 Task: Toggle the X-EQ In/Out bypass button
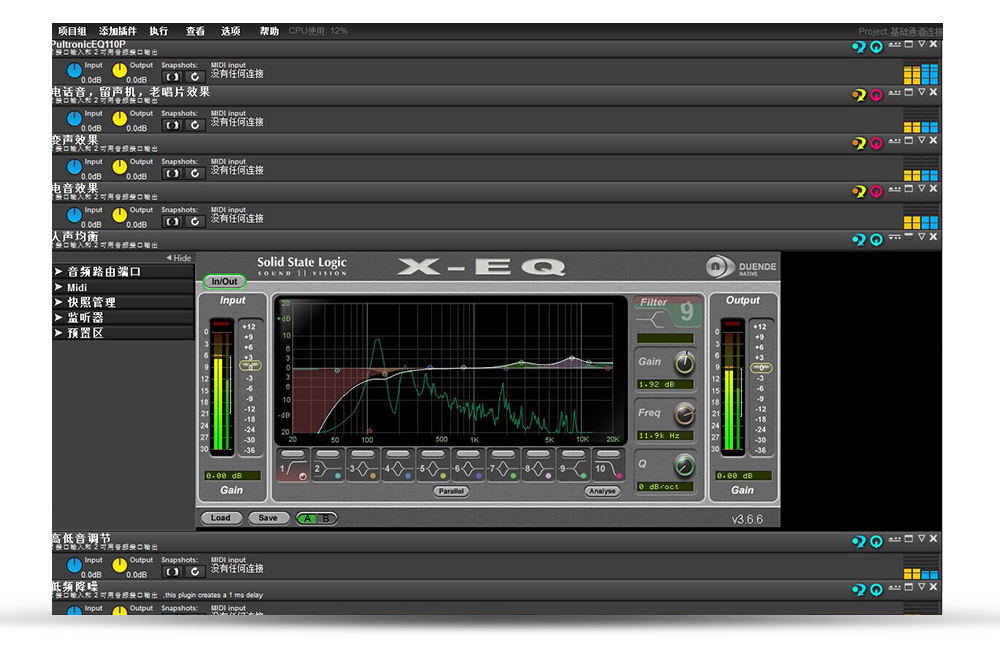coord(224,281)
